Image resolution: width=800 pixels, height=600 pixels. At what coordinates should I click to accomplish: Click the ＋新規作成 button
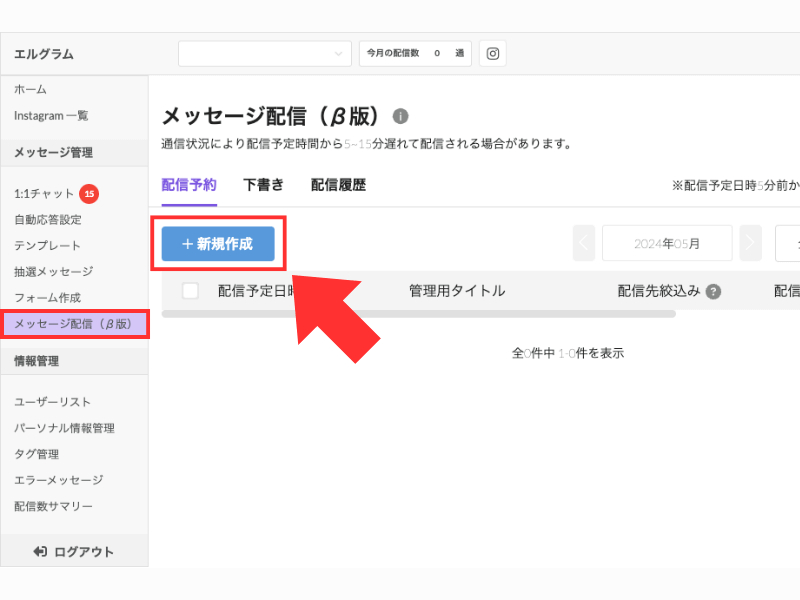click(x=218, y=244)
